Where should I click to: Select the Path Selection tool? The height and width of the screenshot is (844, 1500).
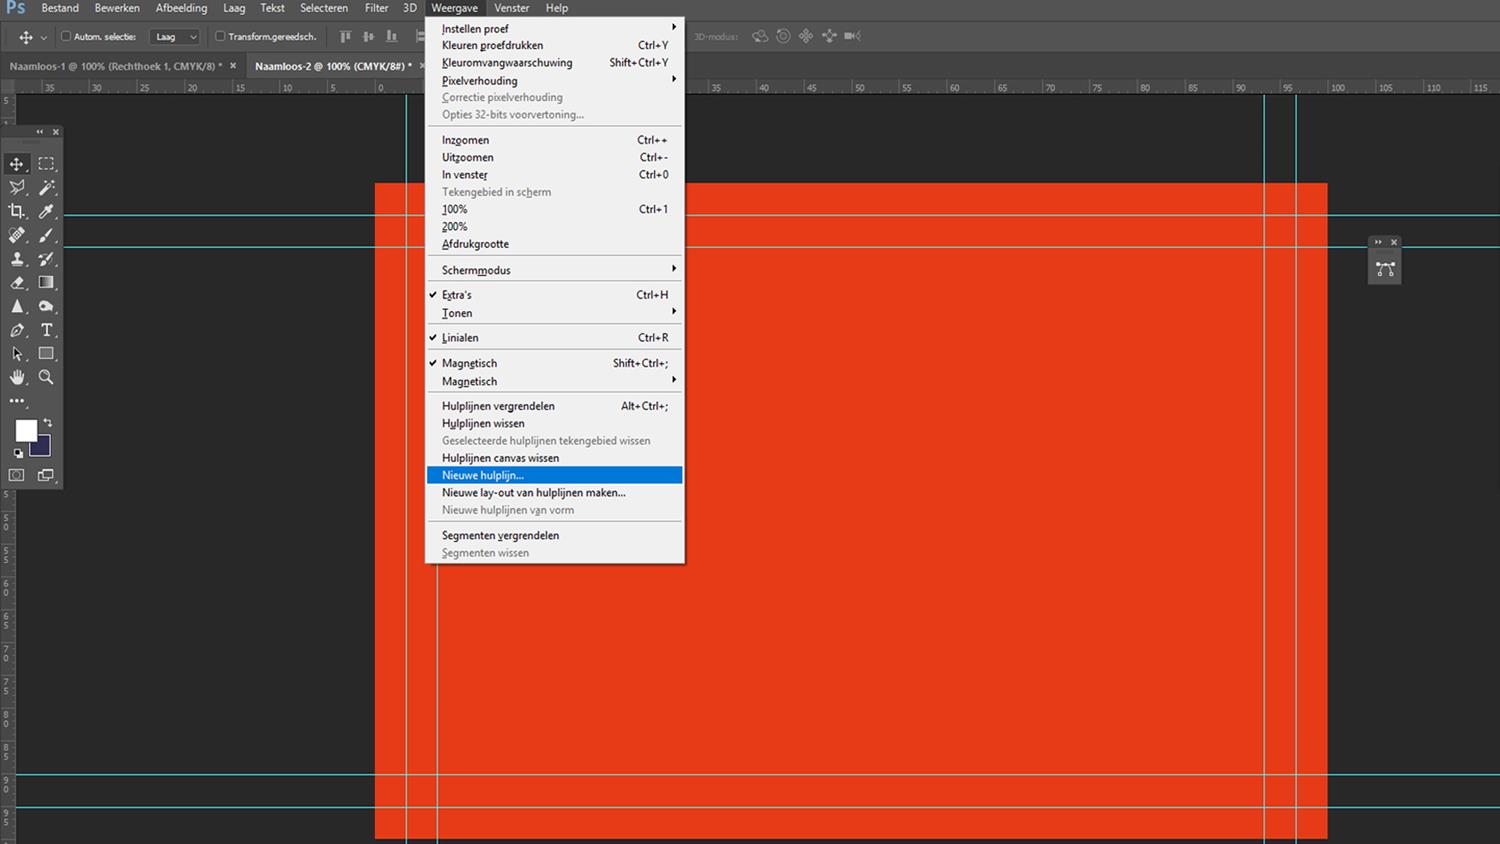coord(17,354)
